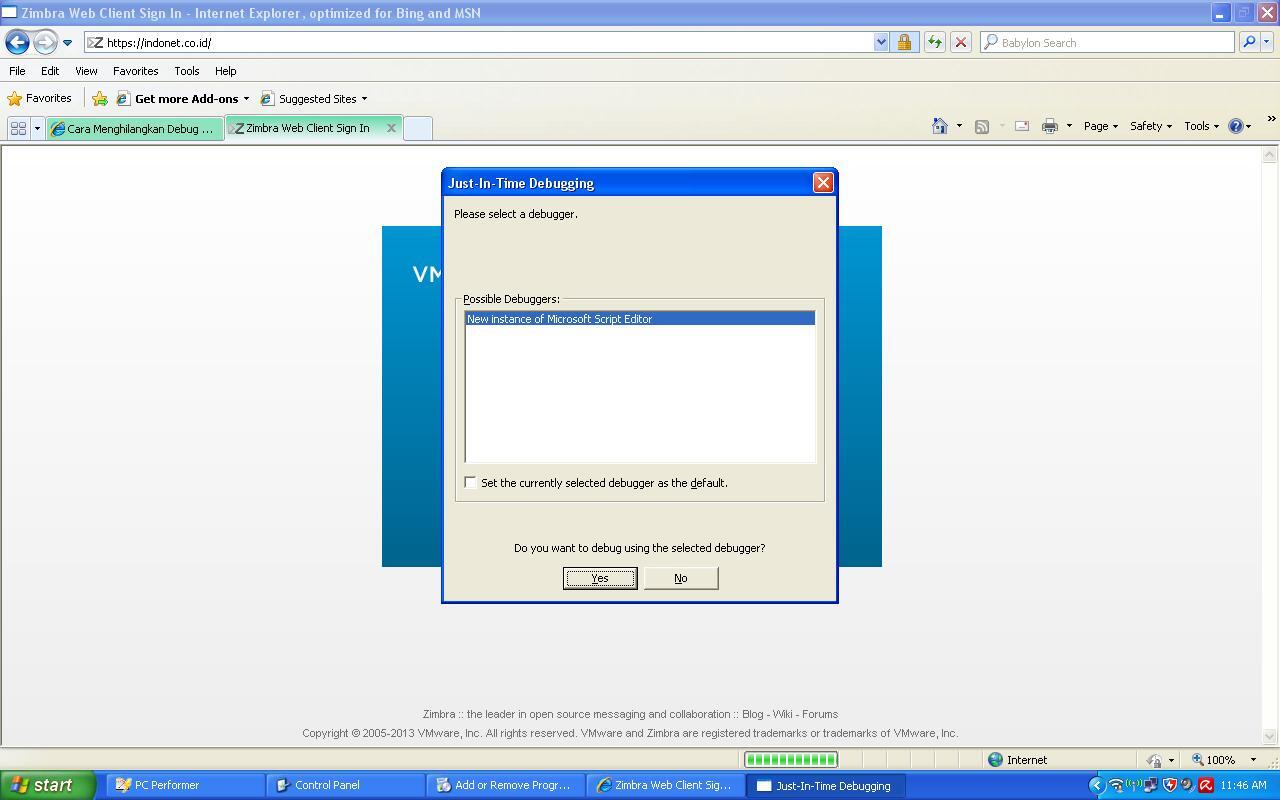This screenshot has height=800, width=1280.
Task: Expand the command bar overflow chevron
Action: 1271,119
